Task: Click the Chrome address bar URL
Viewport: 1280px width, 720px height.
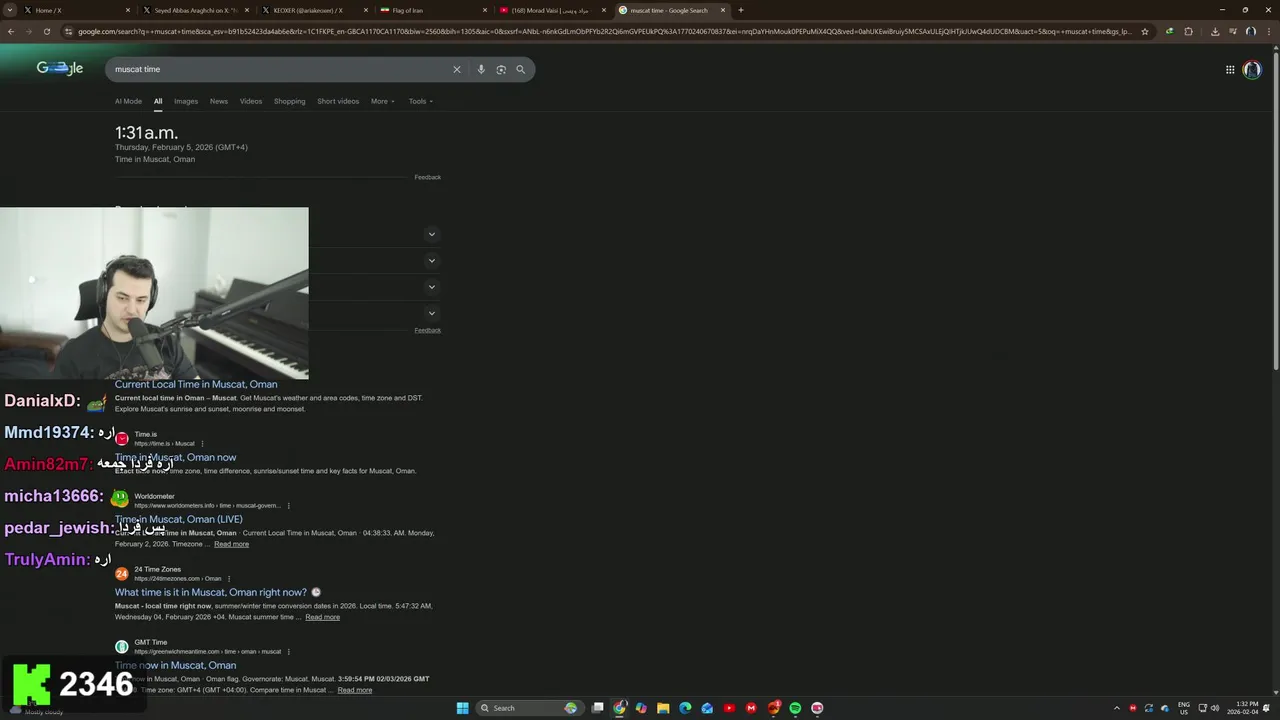Action: point(604,31)
